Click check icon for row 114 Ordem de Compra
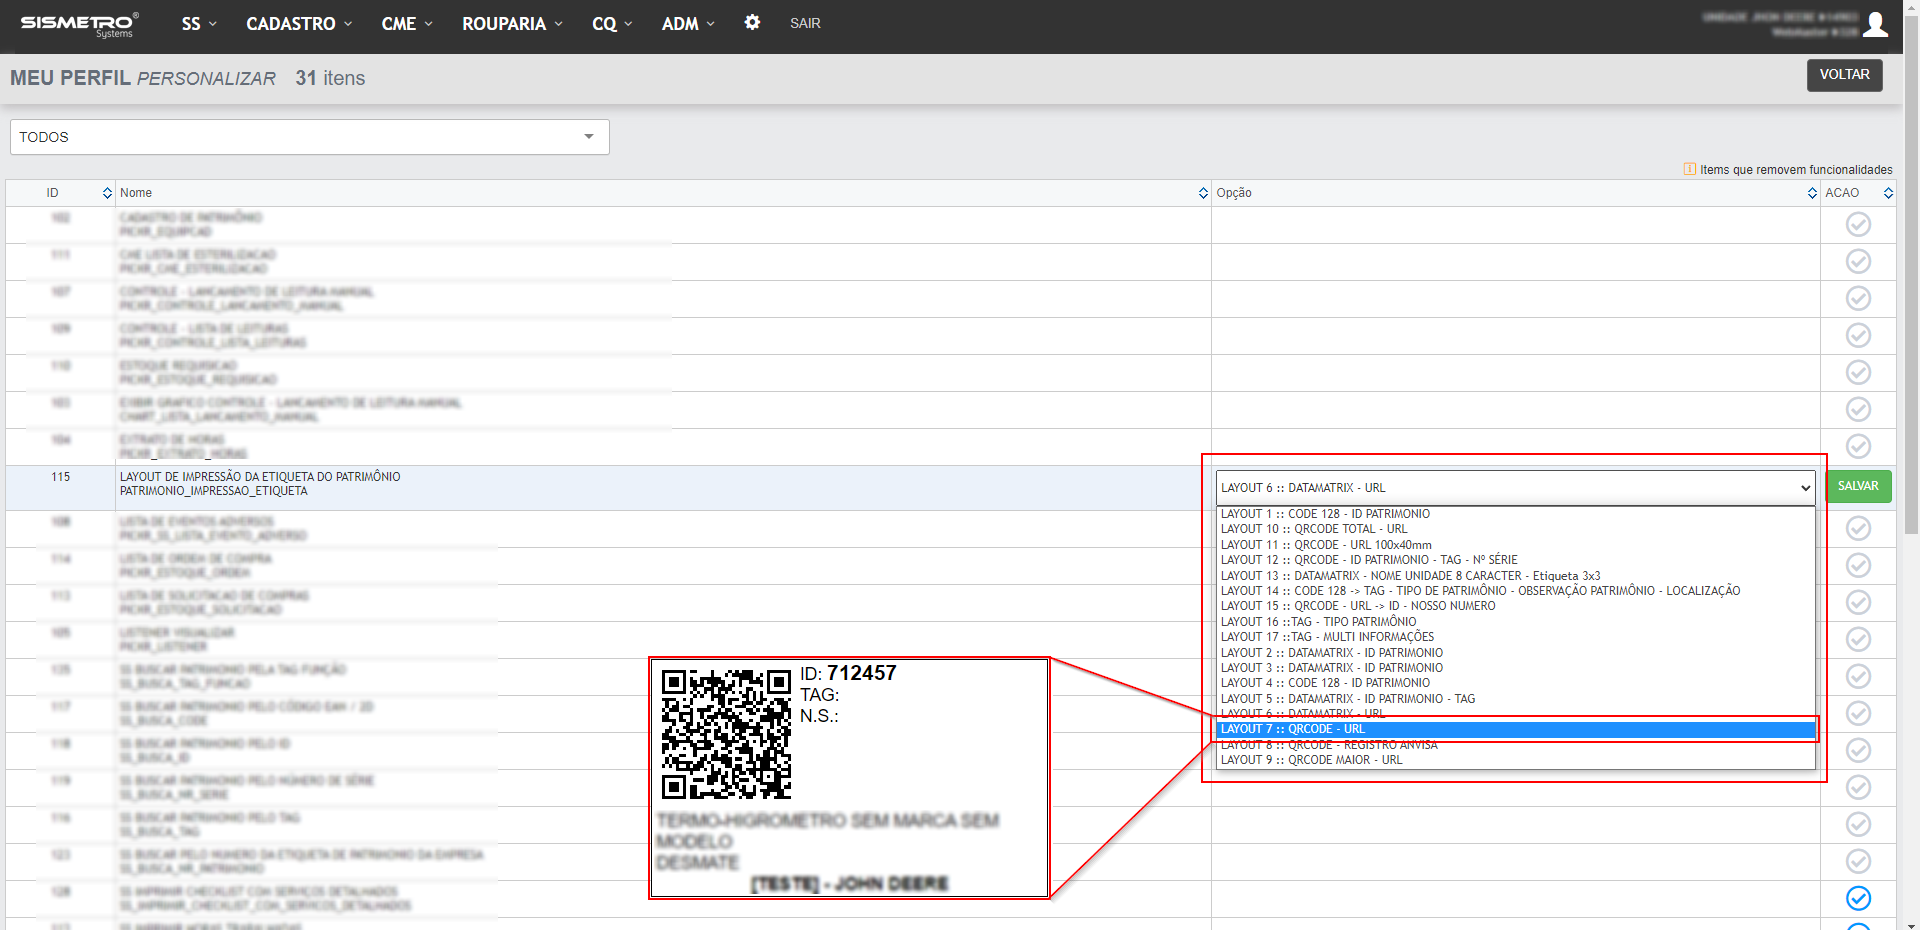Screen dimensions: 1920x930 (1858, 565)
